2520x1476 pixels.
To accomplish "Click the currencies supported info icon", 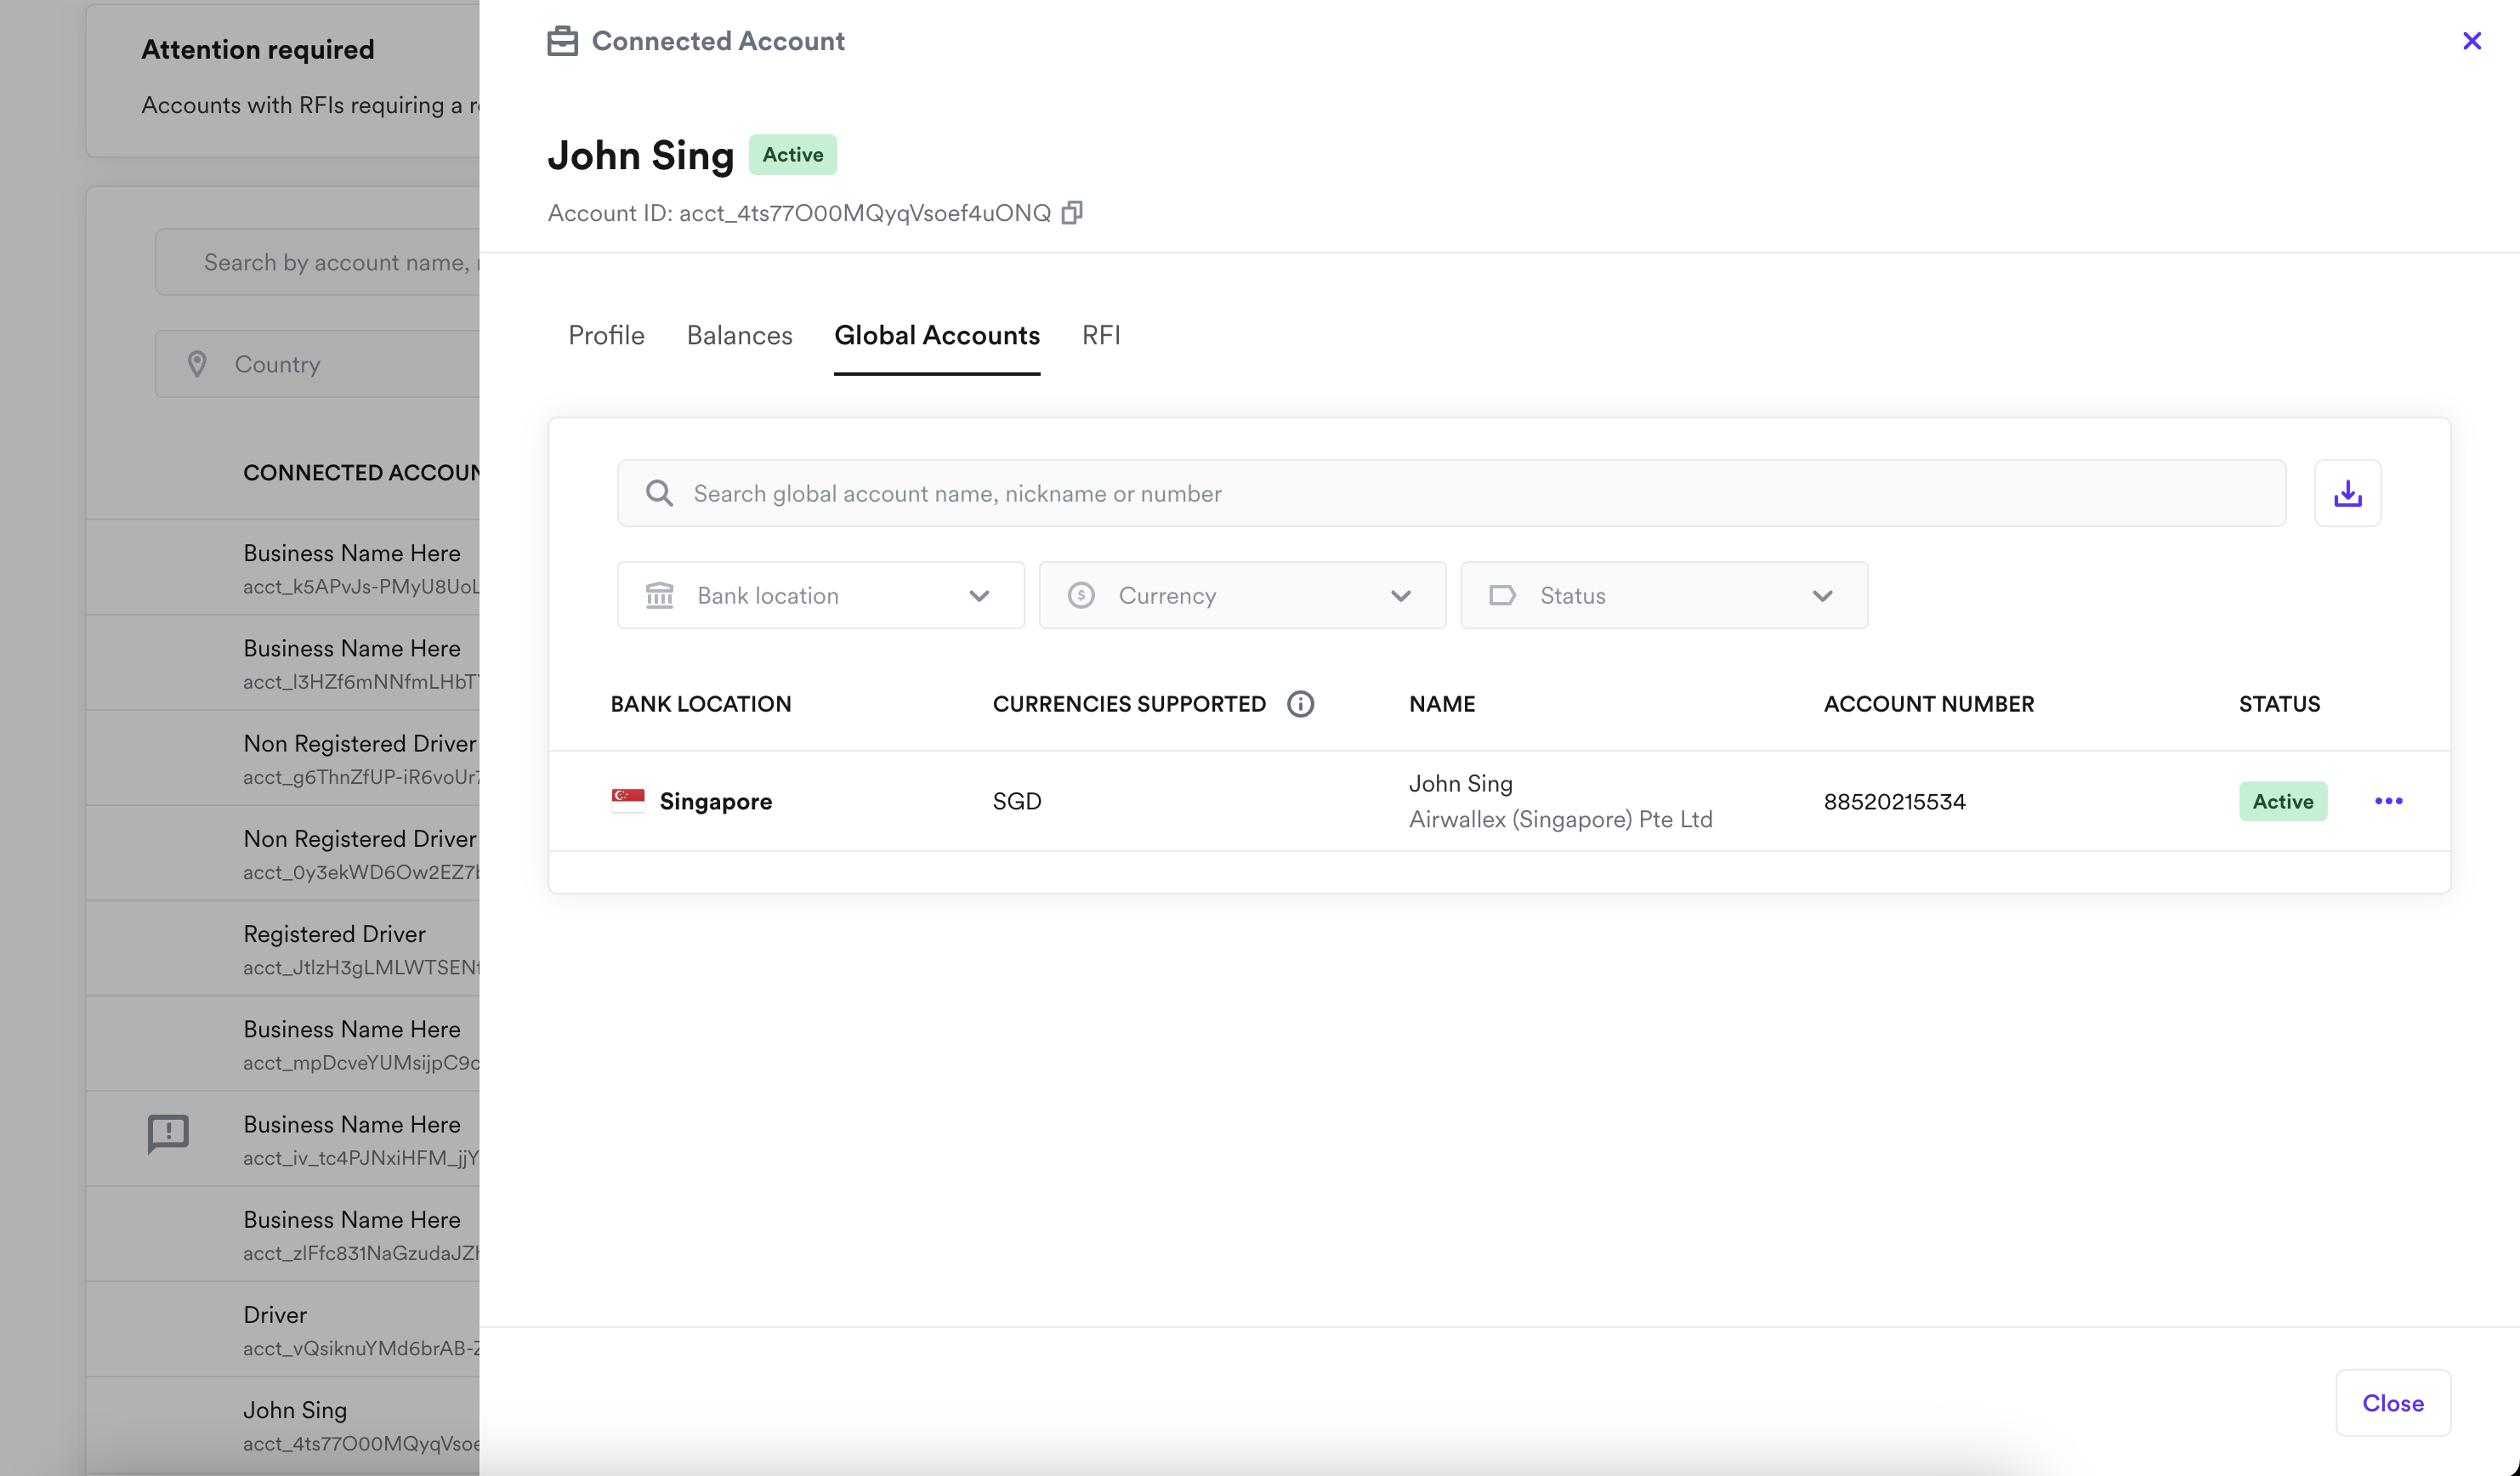I will click(x=1300, y=704).
